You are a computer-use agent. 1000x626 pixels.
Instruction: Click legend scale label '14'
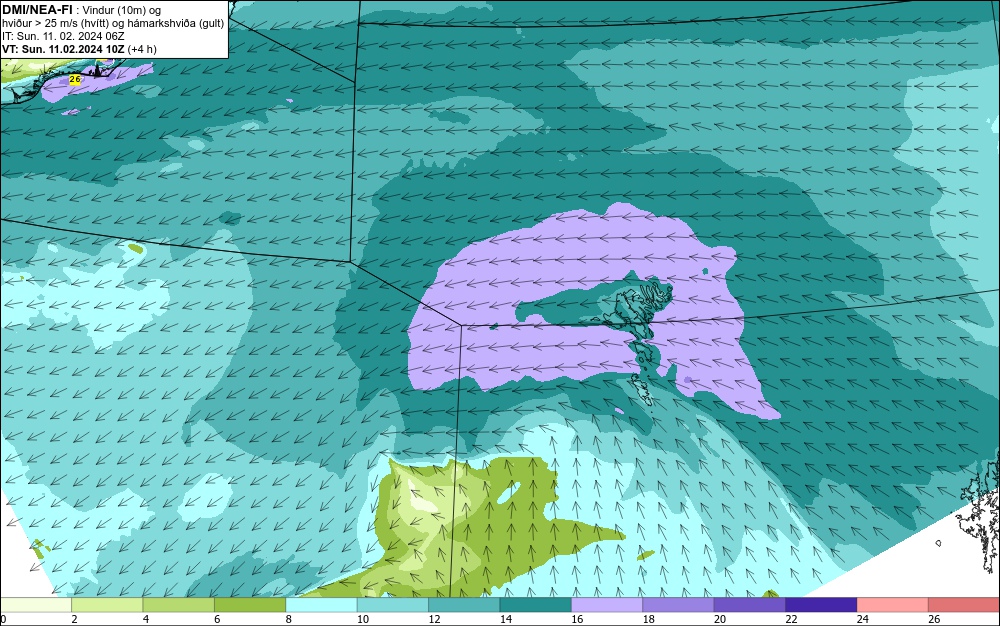point(506,619)
